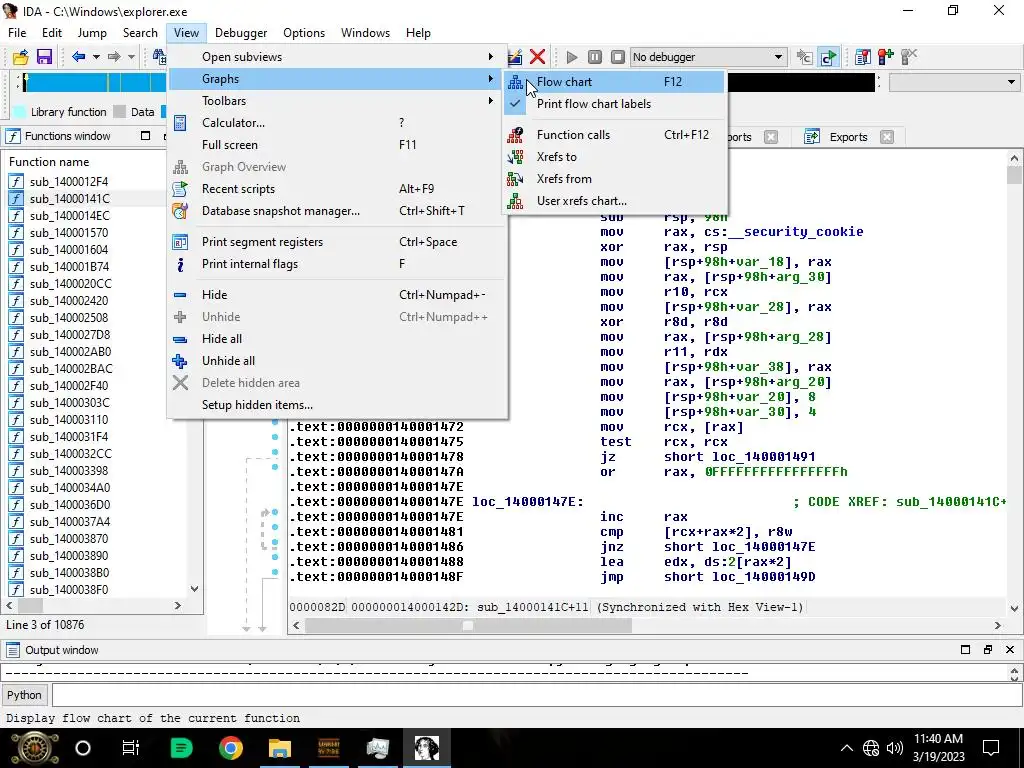This screenshot has width=1024, height=768.
Task: Select Print internal flags entry
Action: (x=337, y=264)
